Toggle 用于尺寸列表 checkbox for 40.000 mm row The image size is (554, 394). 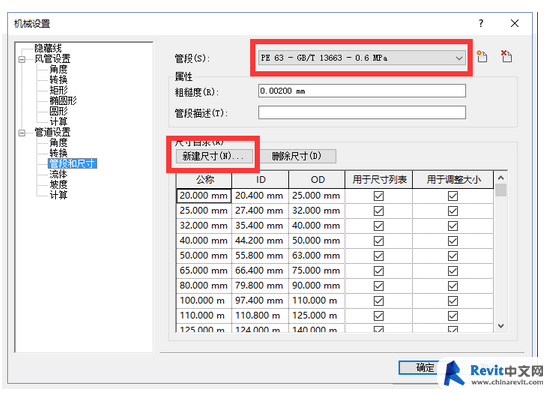[379, 241]
